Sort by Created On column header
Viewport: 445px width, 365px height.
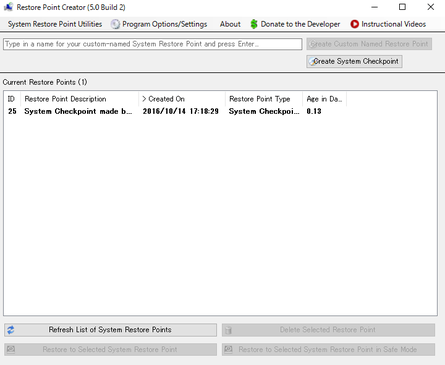click(182, 99)
